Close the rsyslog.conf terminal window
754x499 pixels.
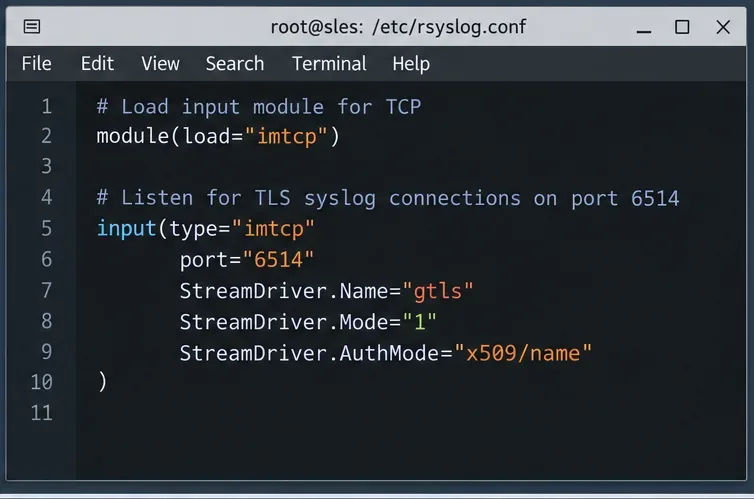723,27
